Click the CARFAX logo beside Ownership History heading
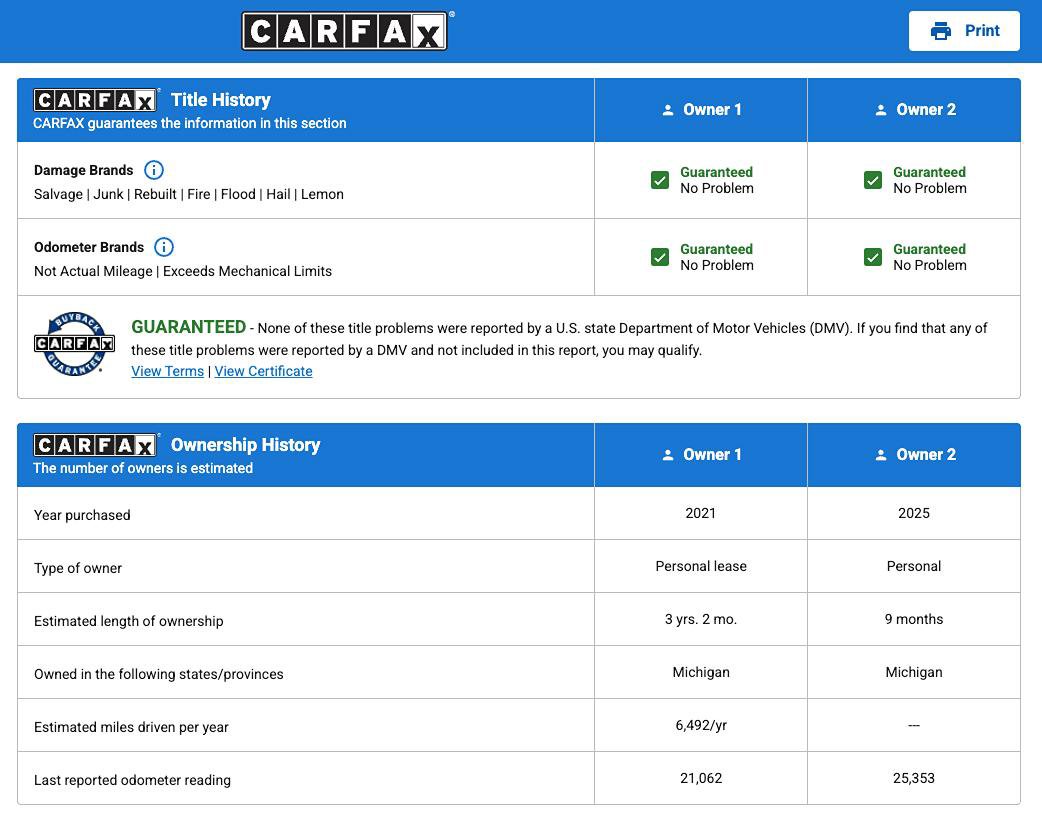Viewport: 1042px width, 814px height. [x=96, y=445]
